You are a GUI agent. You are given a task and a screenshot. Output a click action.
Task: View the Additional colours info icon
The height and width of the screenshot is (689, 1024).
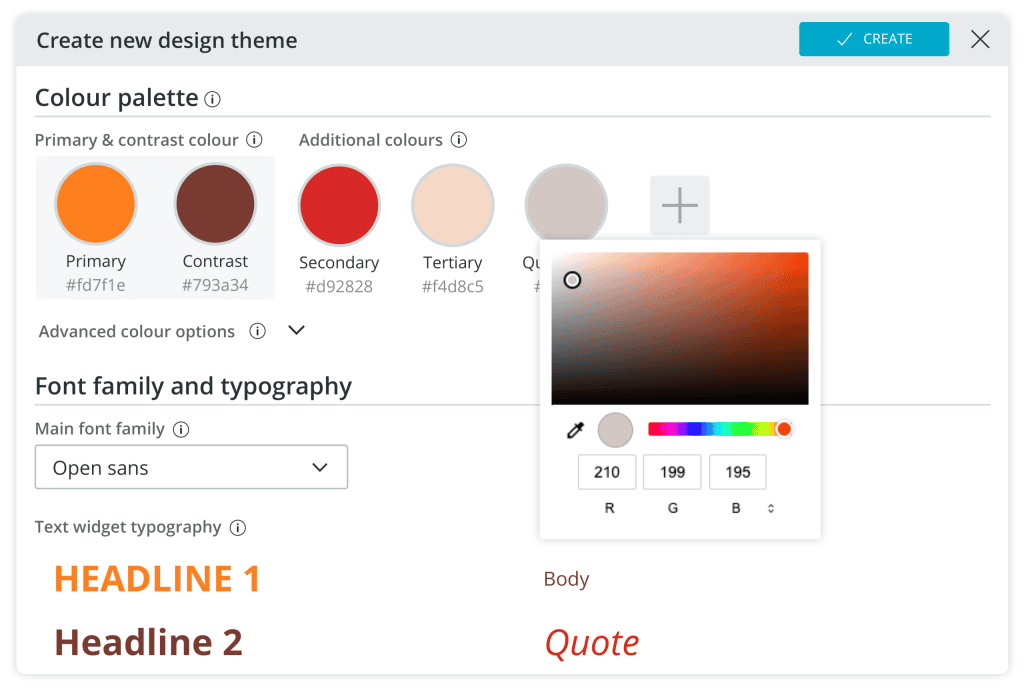tap(459, 139)
